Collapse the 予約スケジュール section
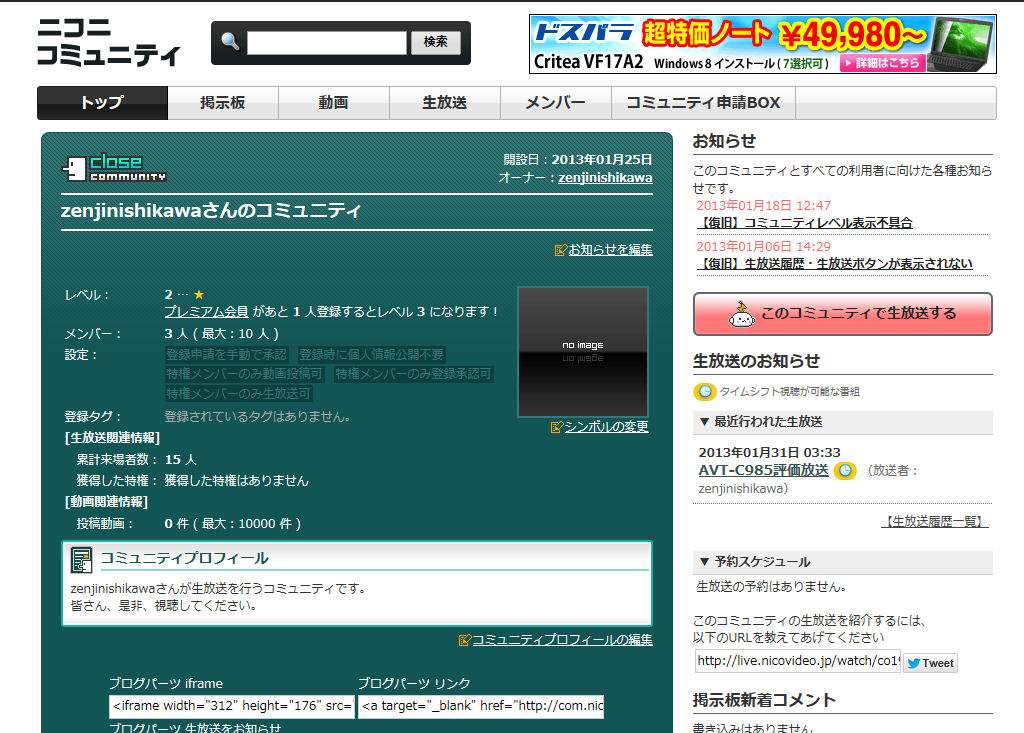 (x=842, y=562)
